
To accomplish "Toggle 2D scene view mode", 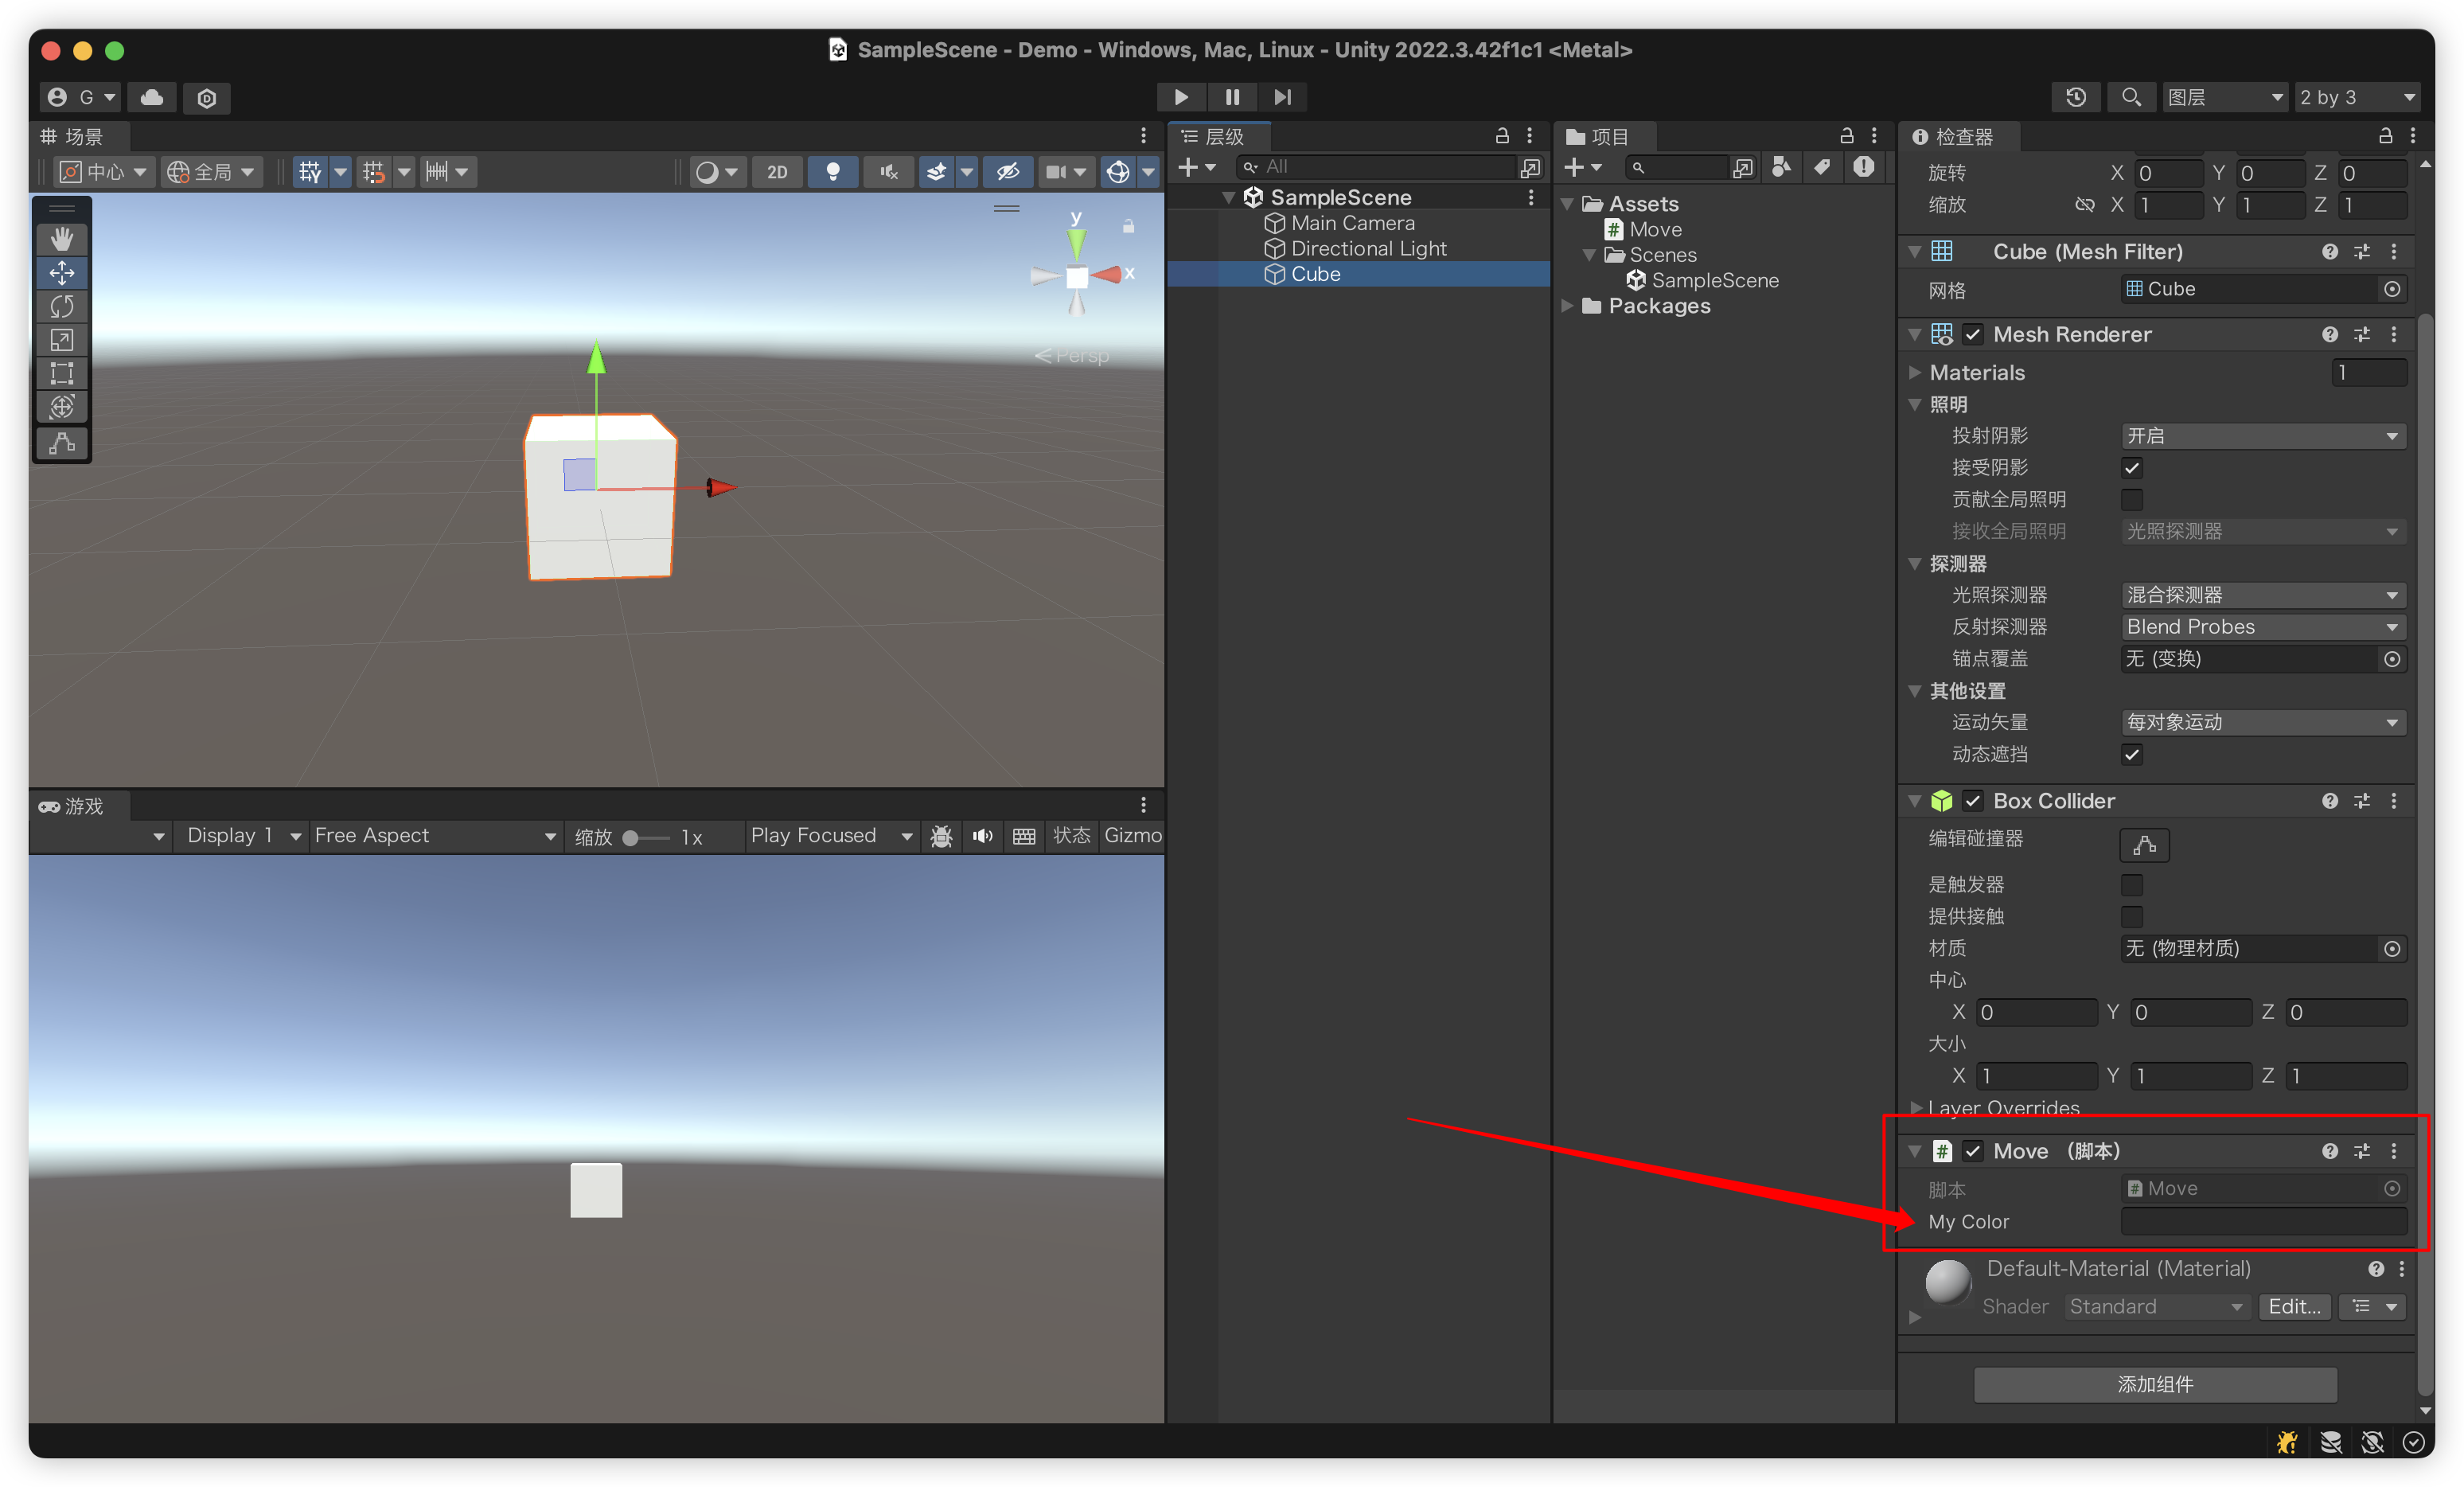I will pos(777,172).
